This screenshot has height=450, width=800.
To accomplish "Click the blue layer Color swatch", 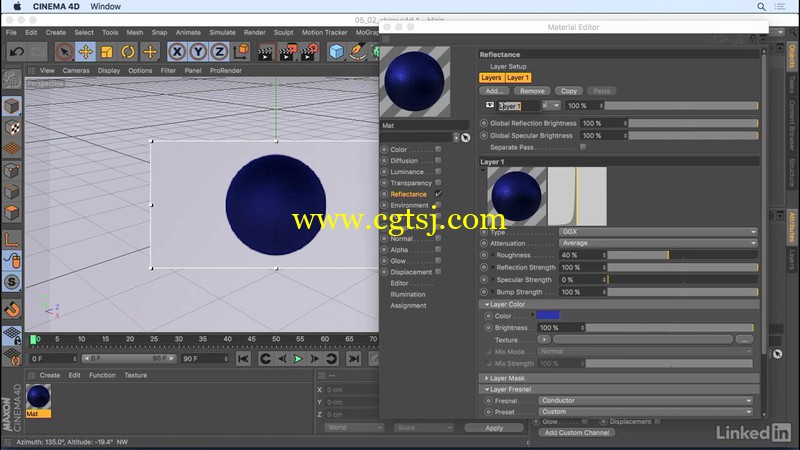I will click(548, 315).
